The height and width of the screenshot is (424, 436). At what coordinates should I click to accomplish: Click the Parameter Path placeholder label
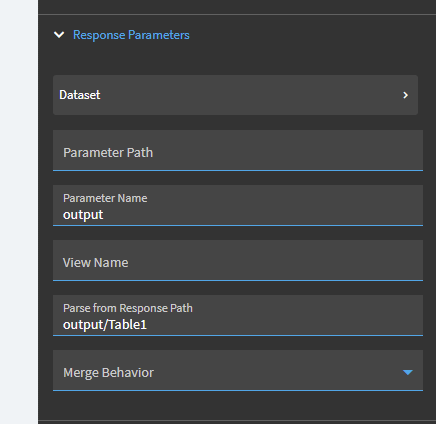point(108,153)
